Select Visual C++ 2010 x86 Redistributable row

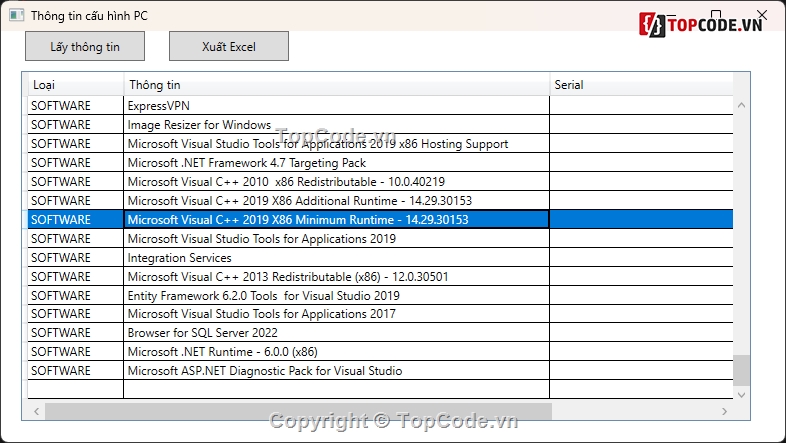(x=380, y=181)
